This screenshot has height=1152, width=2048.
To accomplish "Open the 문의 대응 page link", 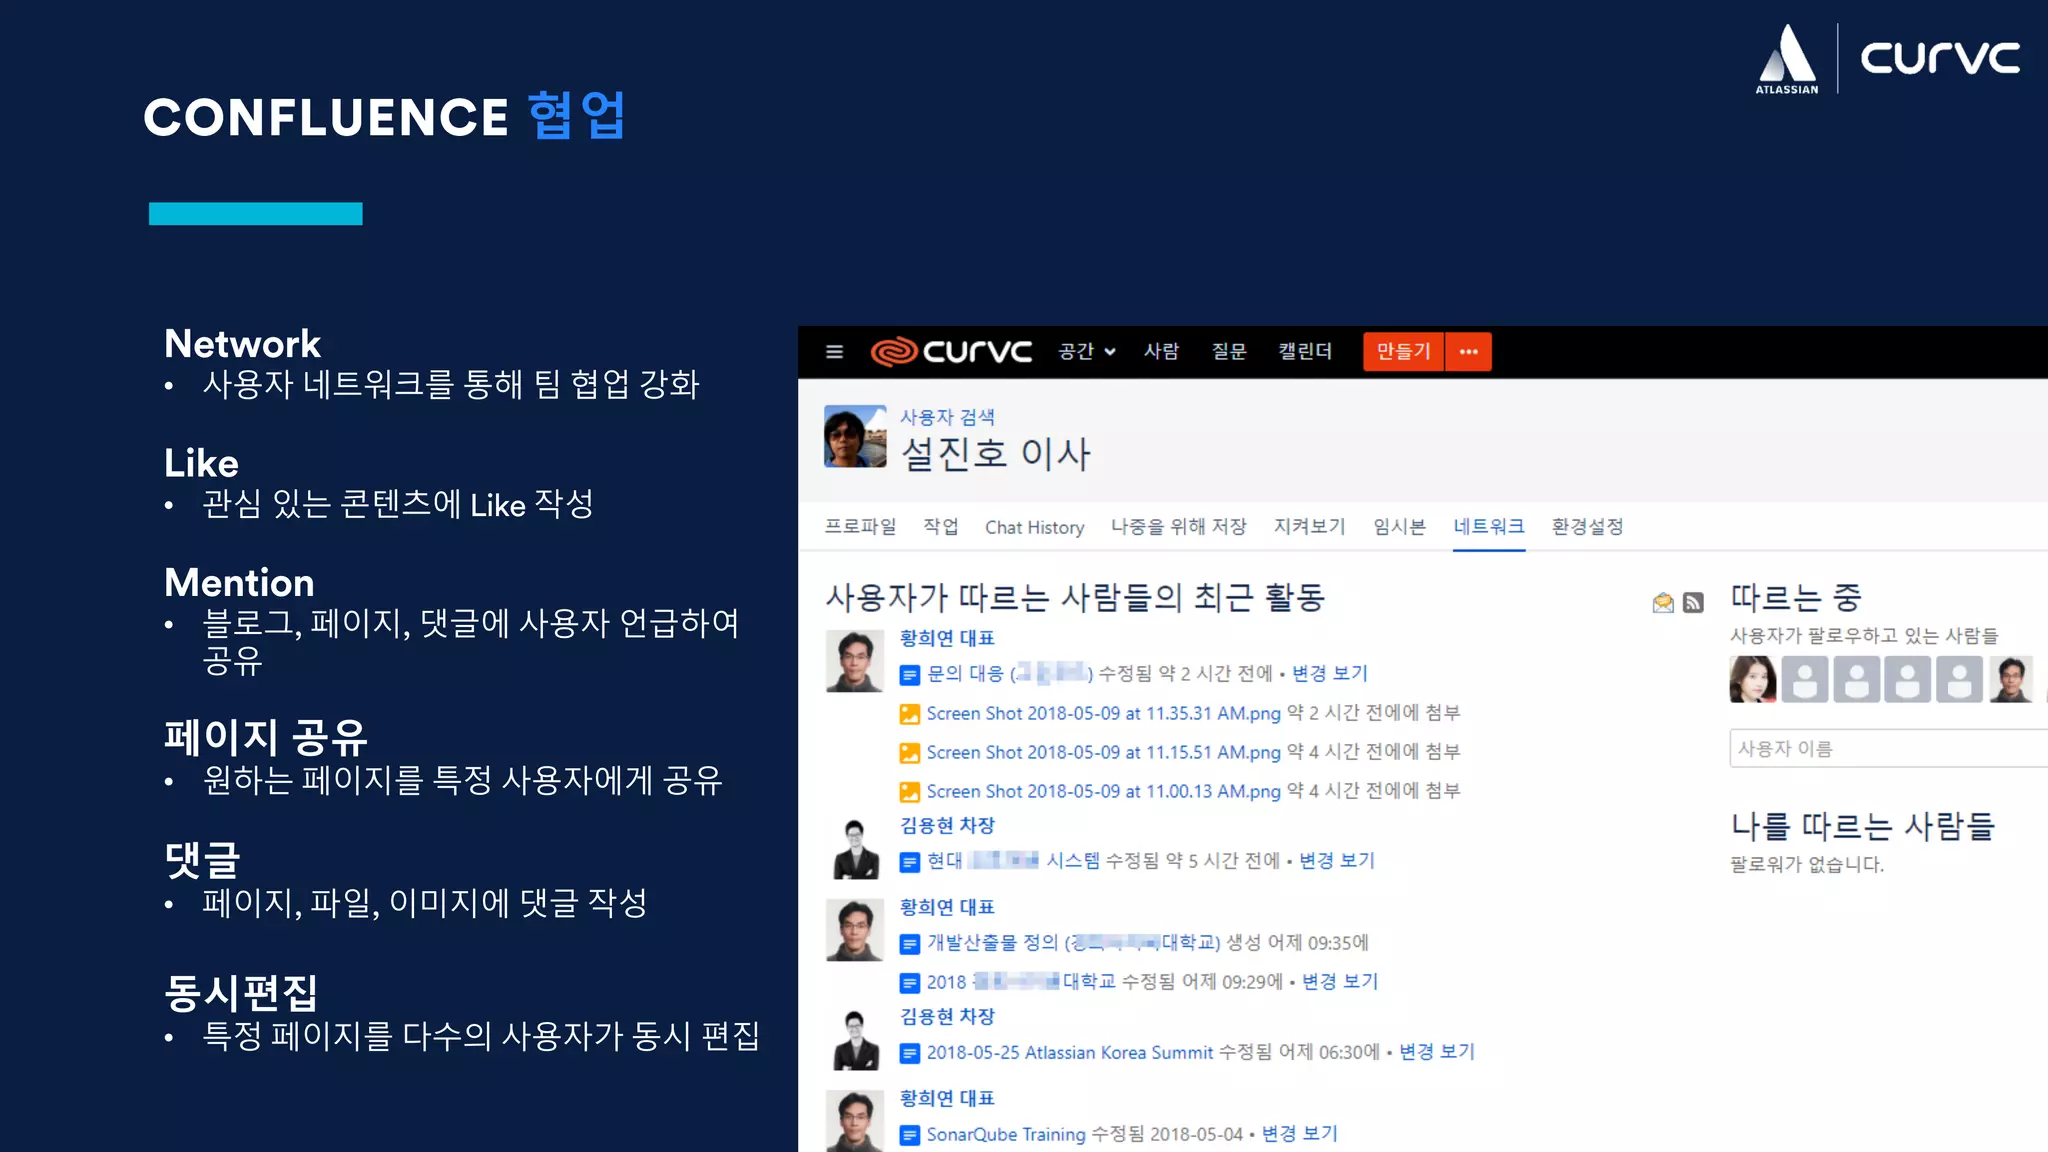I will point(1010,674).
